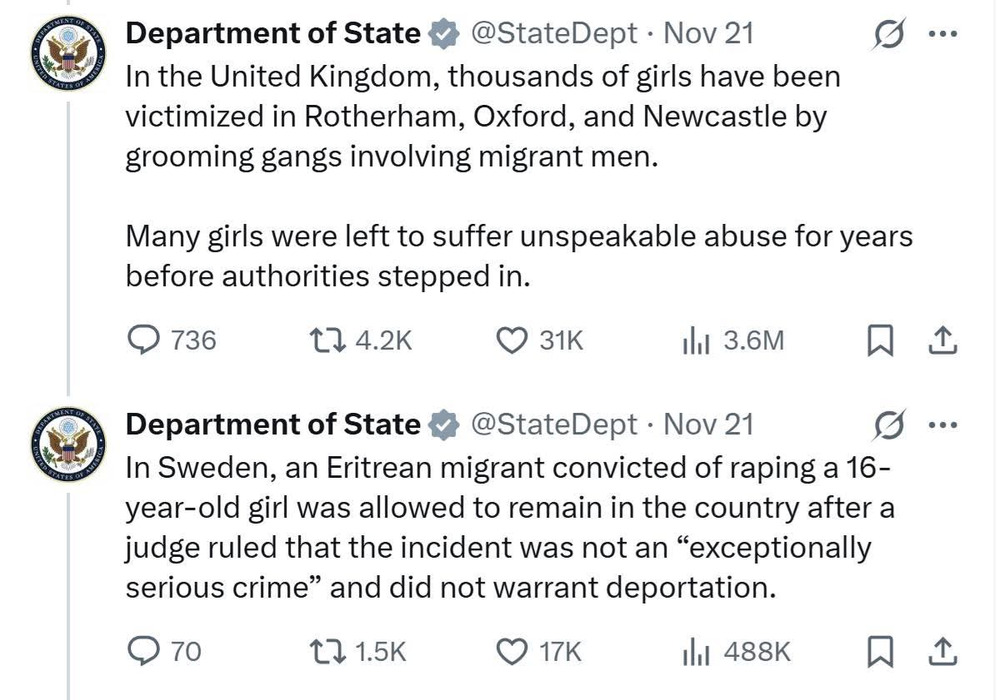The image size is (1000, 700).
Task: Click State Department seal avatar on first post
Action: click(68, 50)
